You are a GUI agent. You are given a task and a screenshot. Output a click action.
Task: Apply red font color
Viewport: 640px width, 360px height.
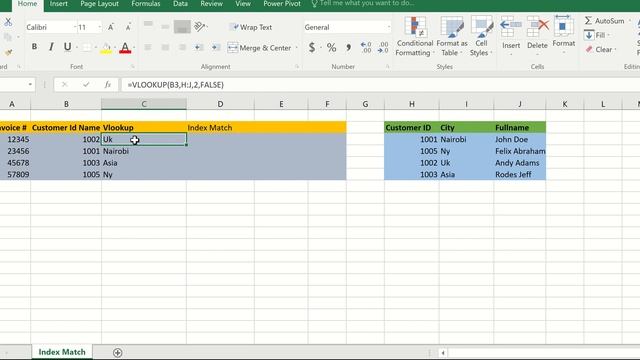(x=125, y=48)
